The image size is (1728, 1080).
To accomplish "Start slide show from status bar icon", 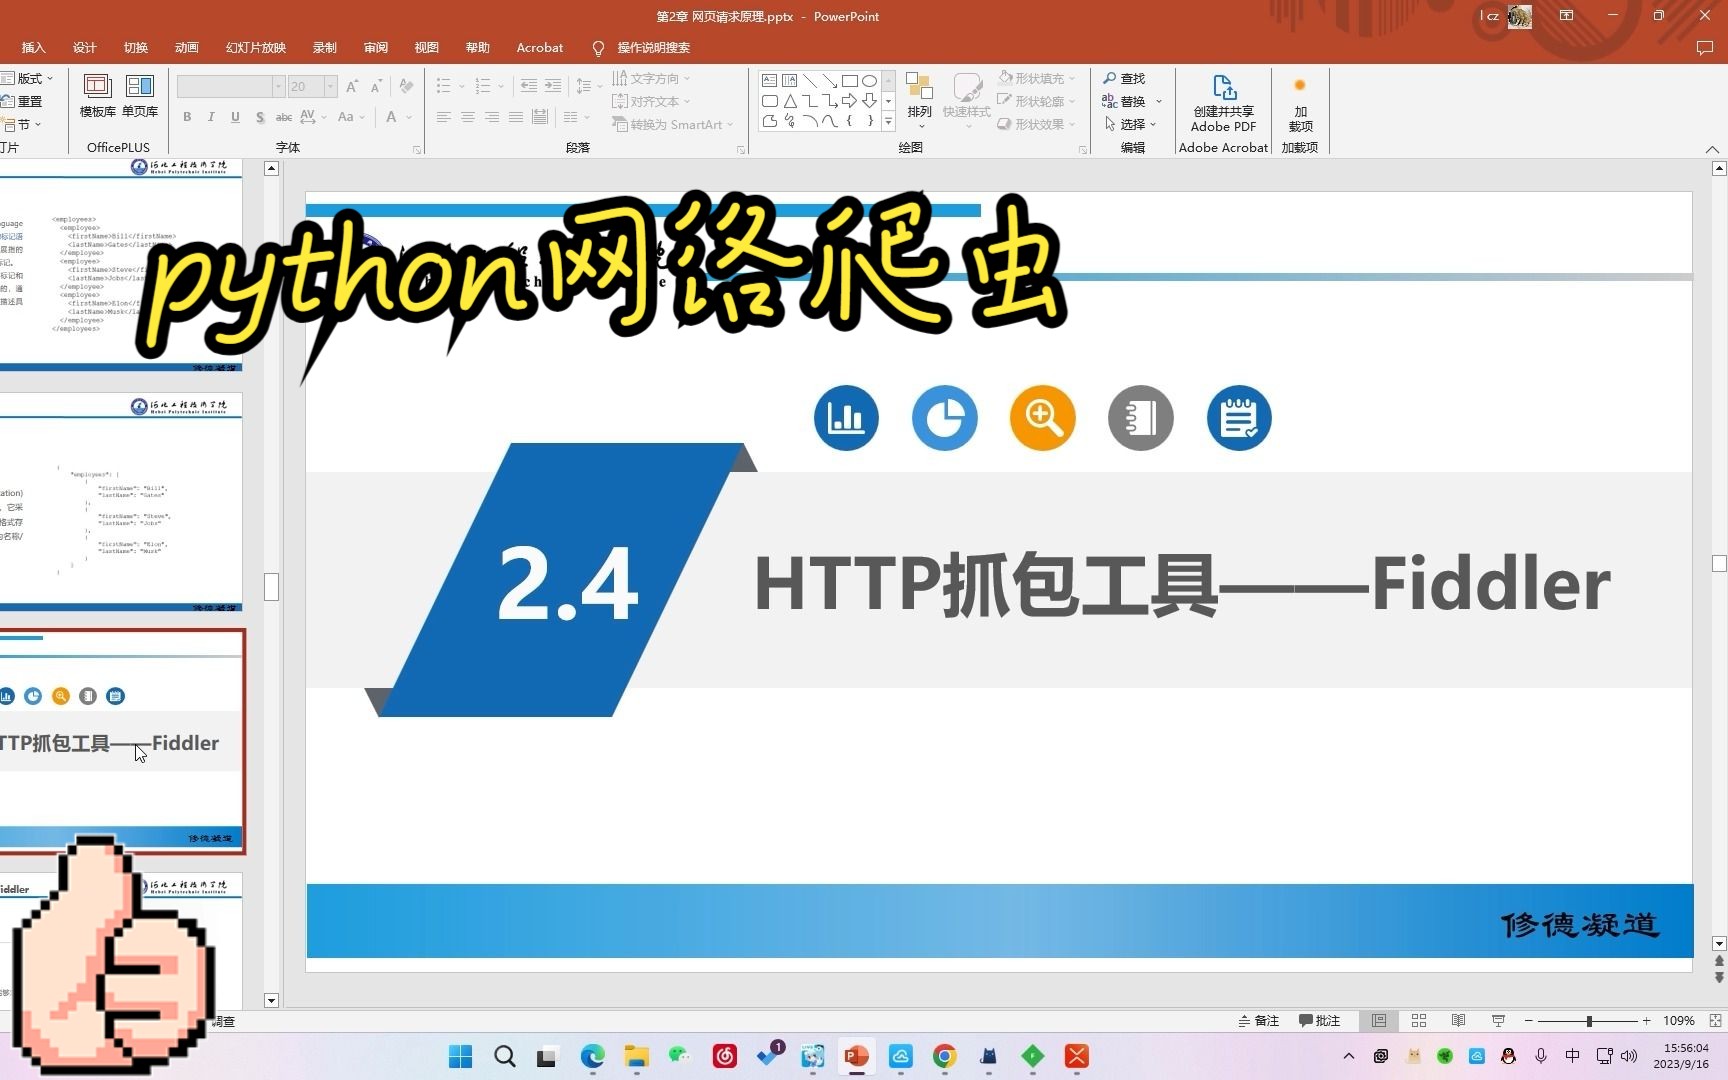I will 1498,1021.
